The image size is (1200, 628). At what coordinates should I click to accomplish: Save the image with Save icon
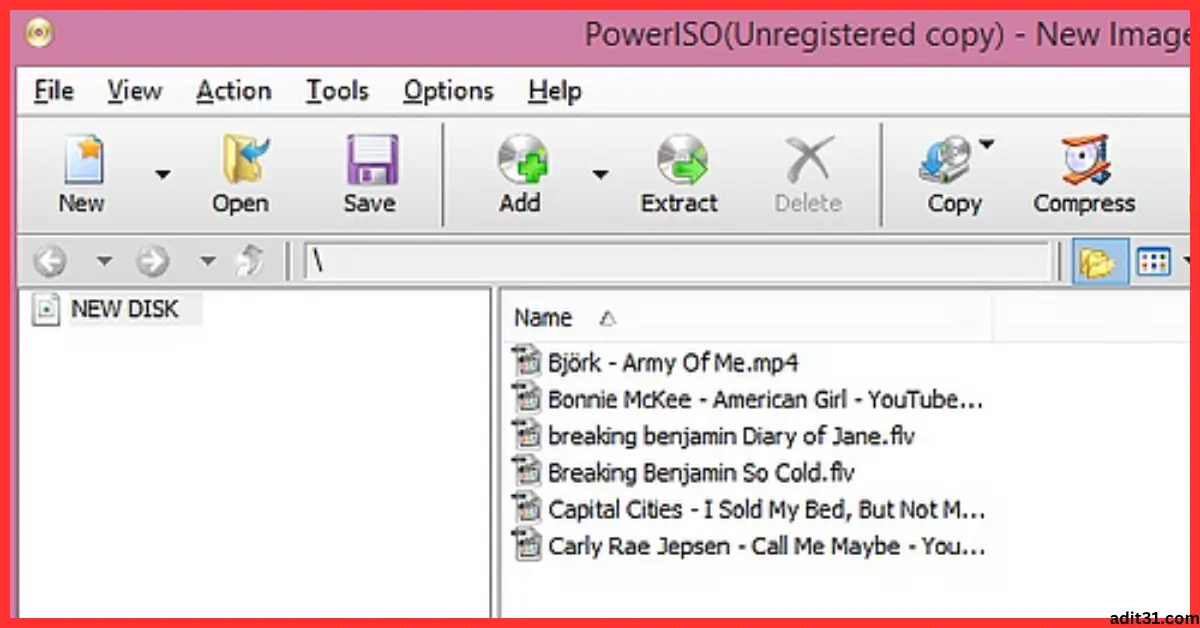(x=372, y=161)
